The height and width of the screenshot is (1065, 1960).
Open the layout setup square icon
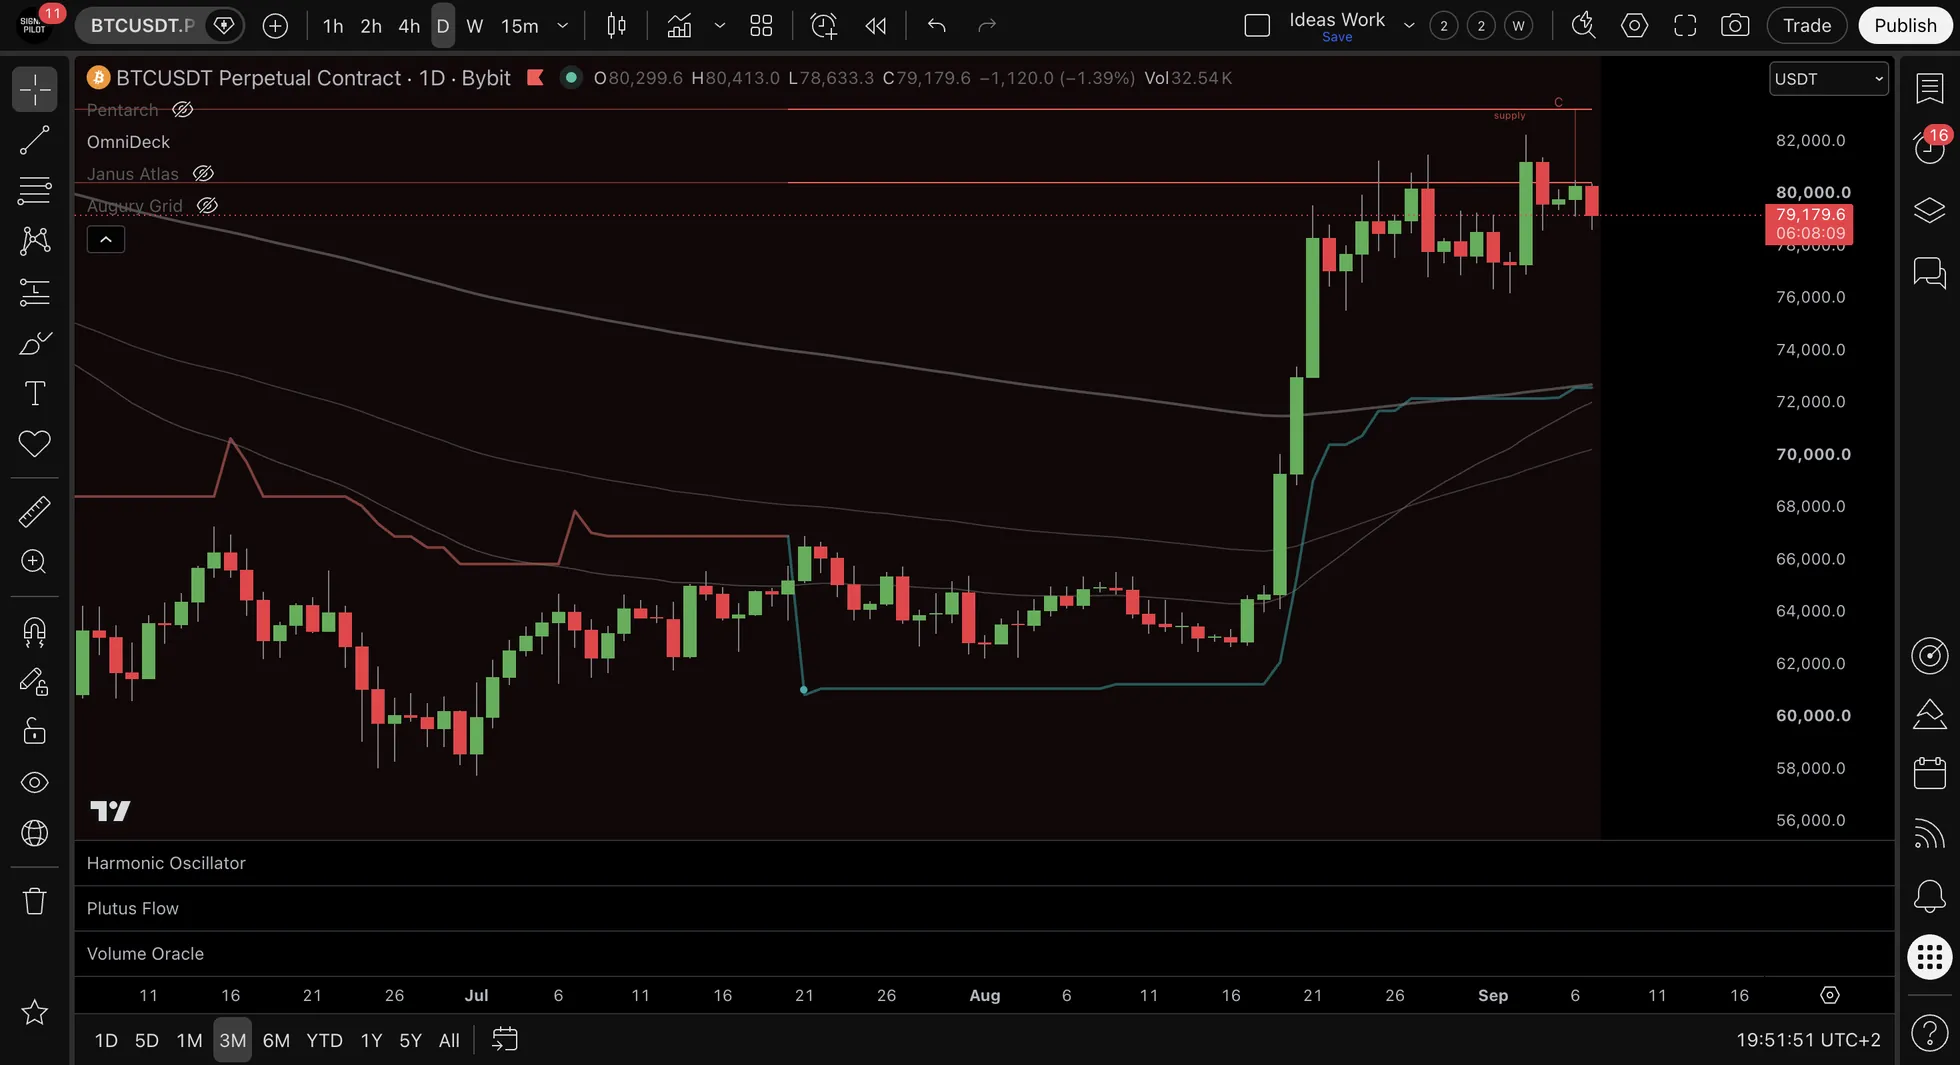tap(1257, 26)
